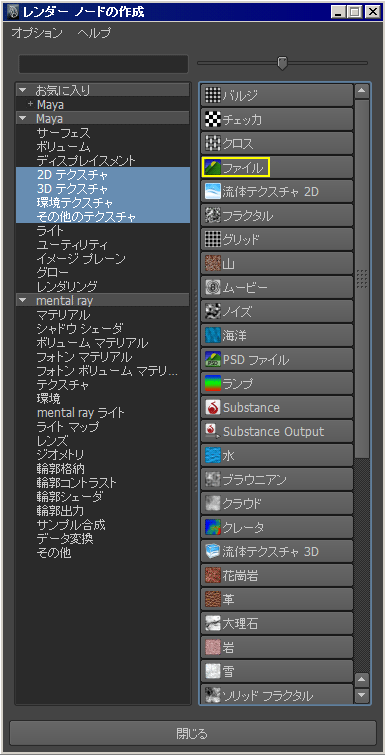This screenshot has width=385, height=755.
Task: Select サーフェス in the category tree
Action: tap(63, 132)
